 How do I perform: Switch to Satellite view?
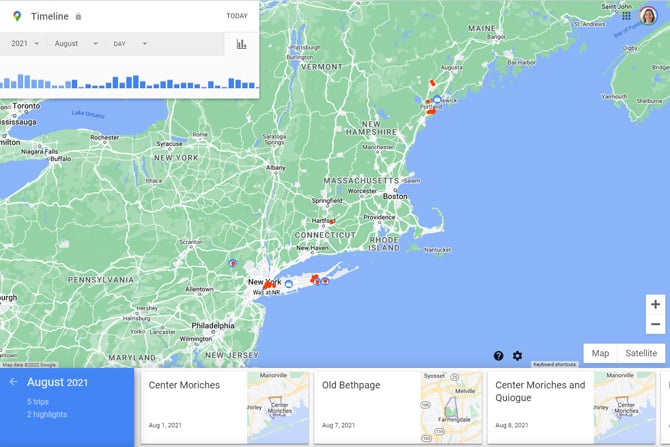pyautogui.click(x=641, y=353)
